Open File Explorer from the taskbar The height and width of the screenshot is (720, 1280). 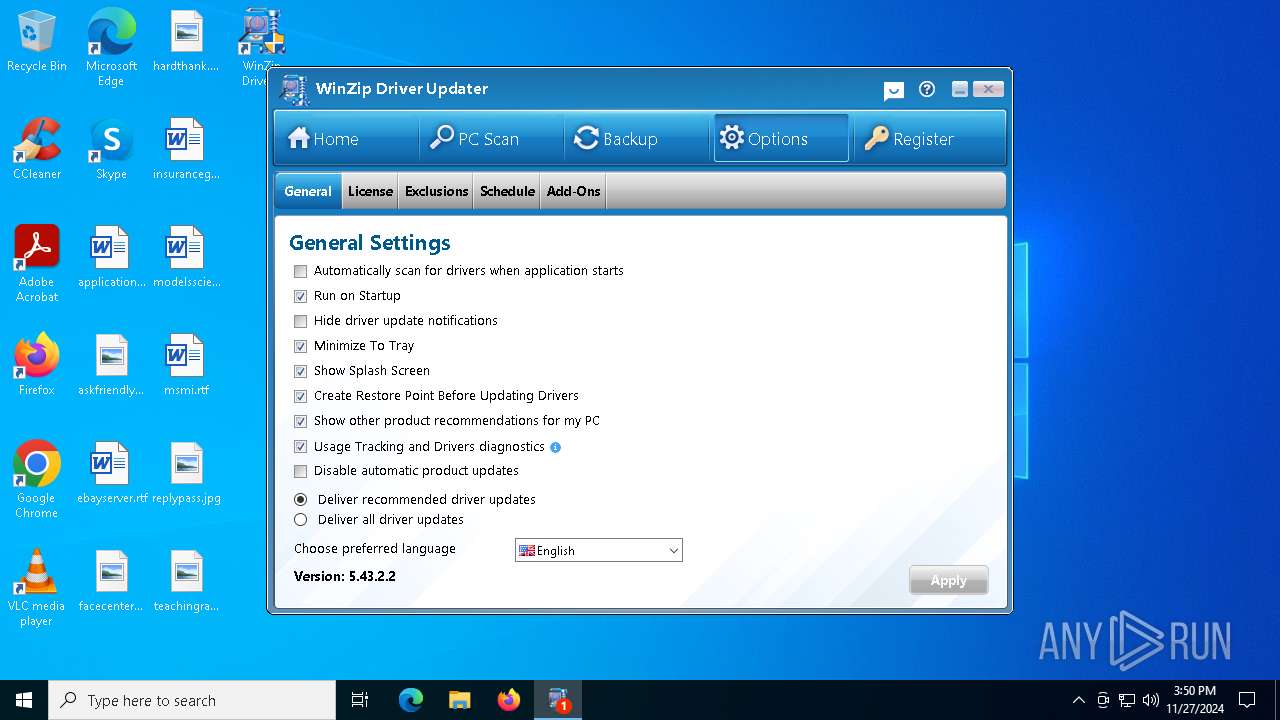(x=459, y=700)
